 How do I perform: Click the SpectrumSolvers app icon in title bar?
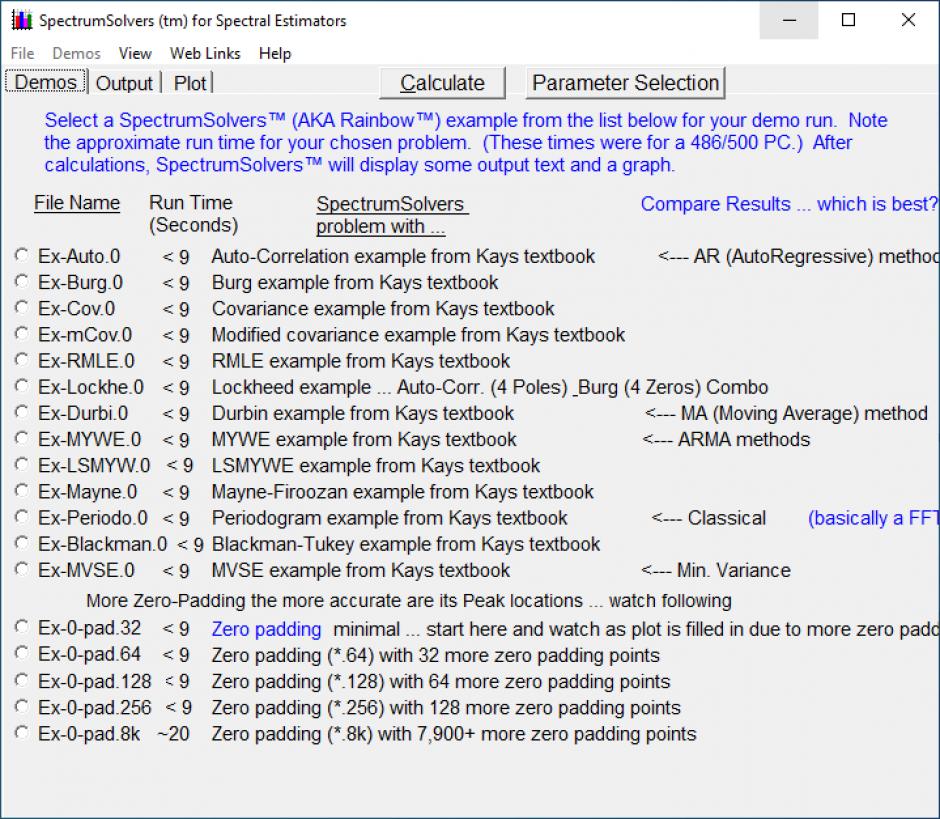click(x=22, y=20)
